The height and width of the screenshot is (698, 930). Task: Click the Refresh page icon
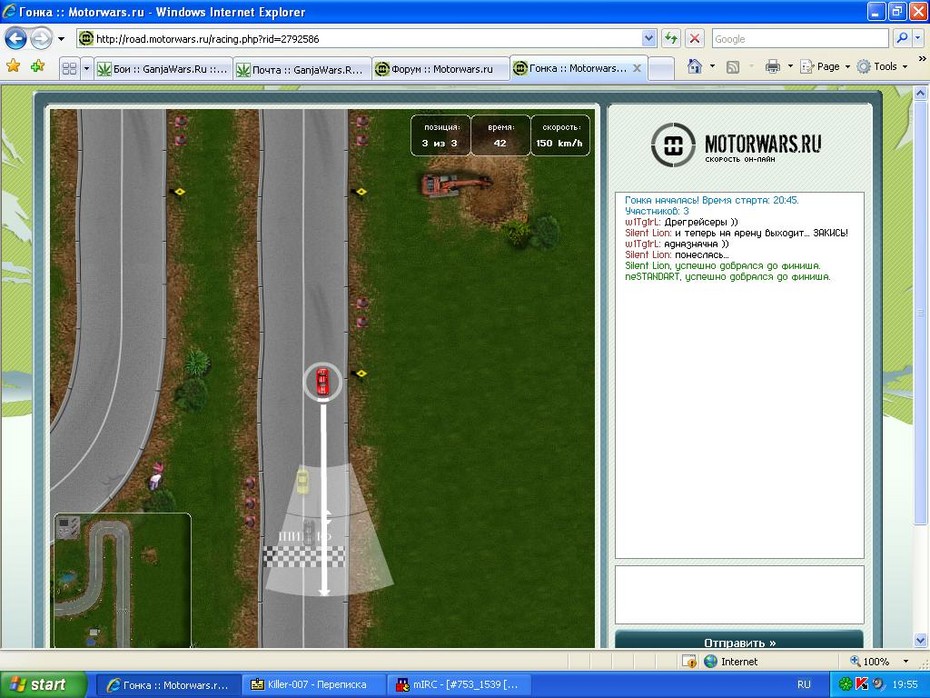pos(670,39)
